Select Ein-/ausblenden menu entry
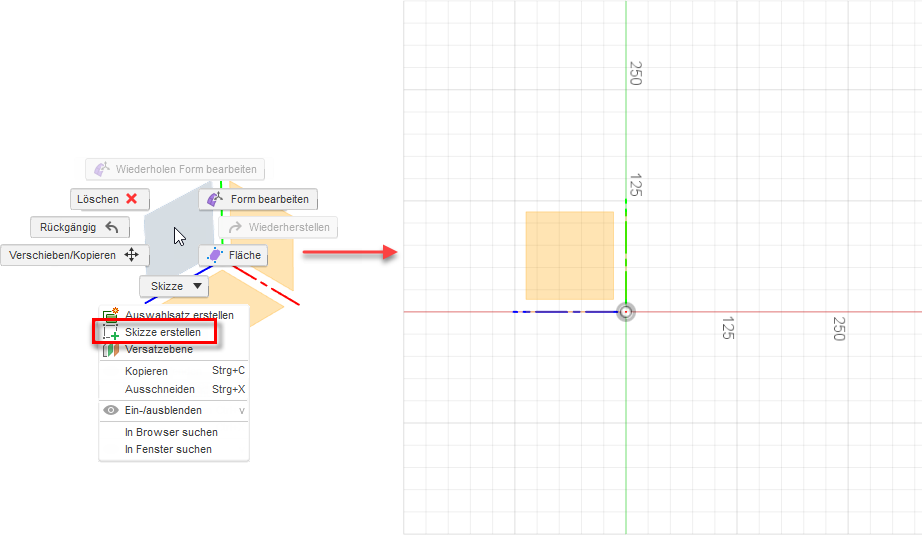 pyautogui.click(x=163, y=410)
